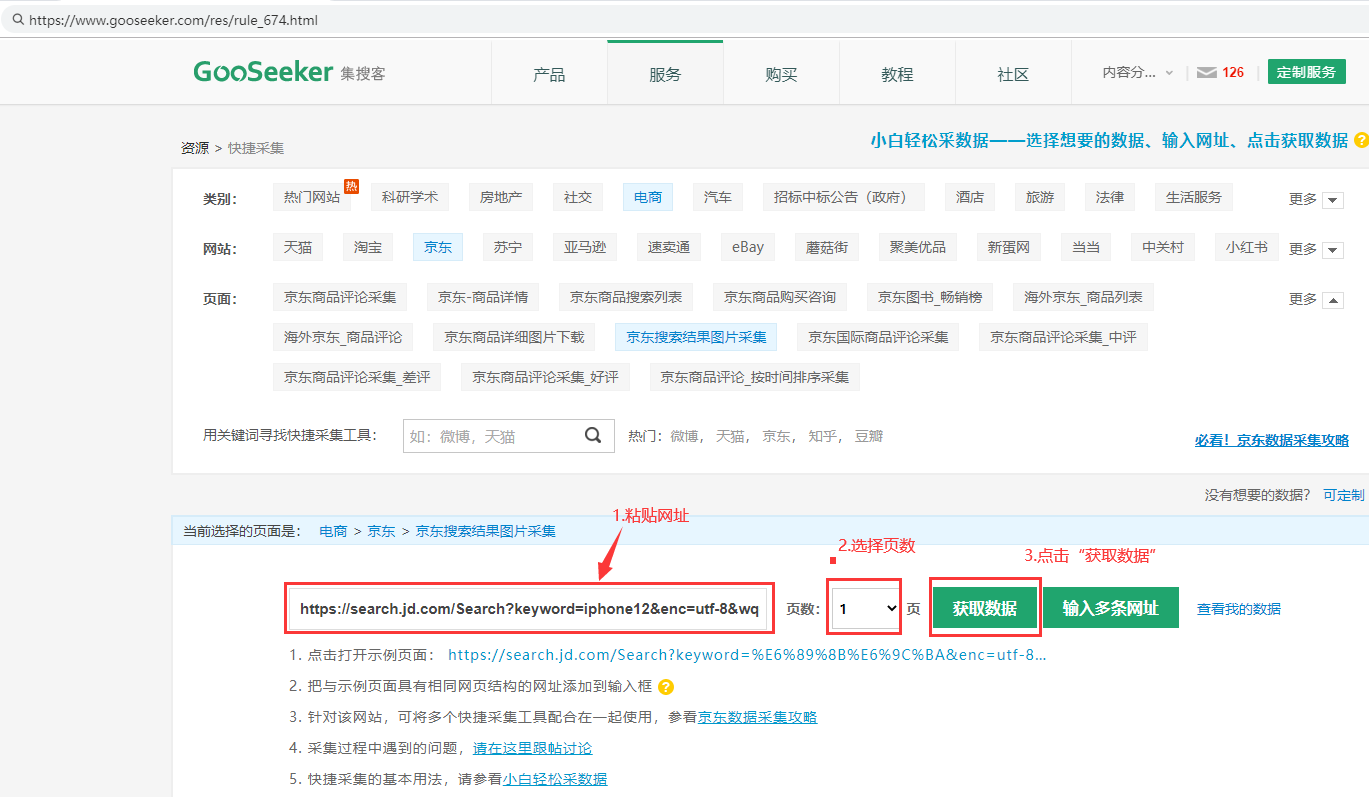1369x797 pixels.
Task: Select the 招标中标公告（政府） category
Action: pyautogui.click(x=843, y=197)
